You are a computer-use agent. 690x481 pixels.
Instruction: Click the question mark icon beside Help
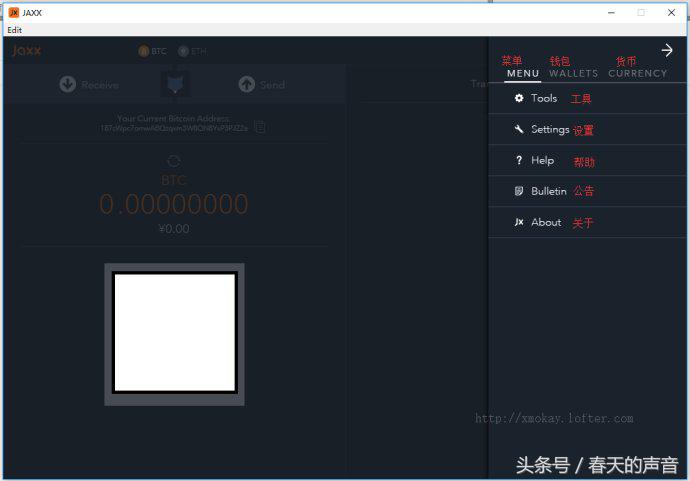pos(519,160)
